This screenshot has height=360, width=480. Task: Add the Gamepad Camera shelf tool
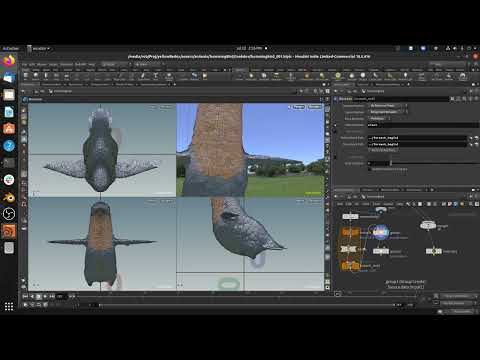click(x=462, y=76)
